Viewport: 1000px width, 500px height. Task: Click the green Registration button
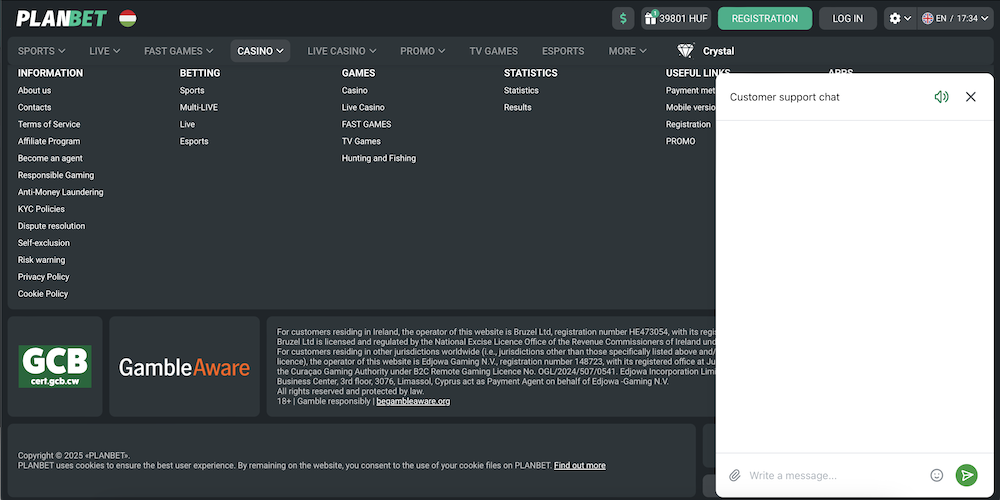(x=765, y=18)
